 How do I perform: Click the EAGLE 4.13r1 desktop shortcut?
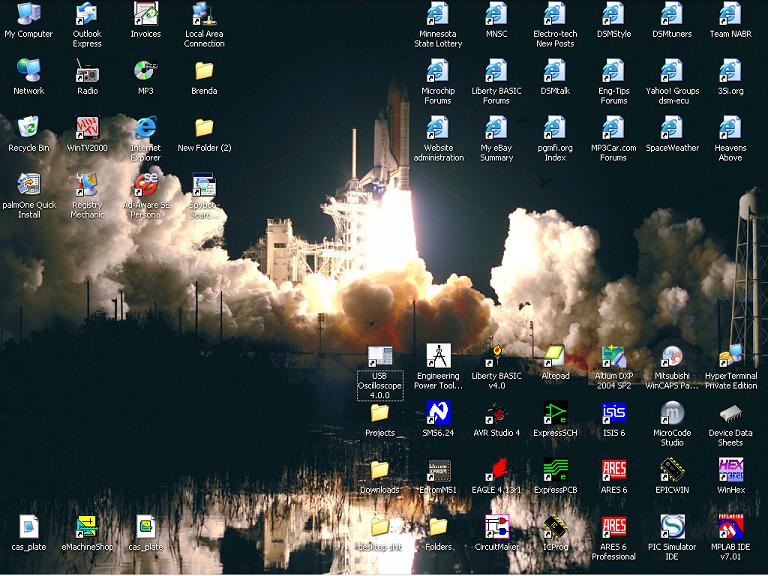coord(497,470)
